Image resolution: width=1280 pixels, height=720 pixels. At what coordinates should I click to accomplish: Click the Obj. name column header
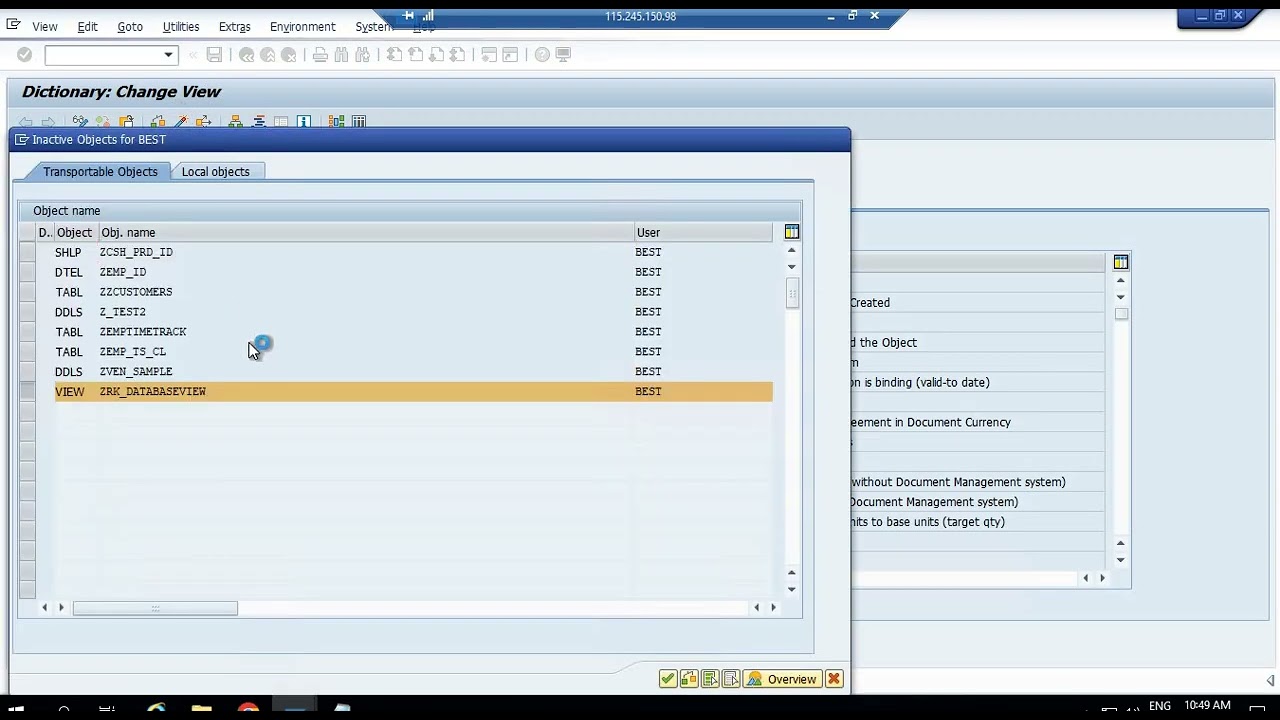(x=366, y=232)
